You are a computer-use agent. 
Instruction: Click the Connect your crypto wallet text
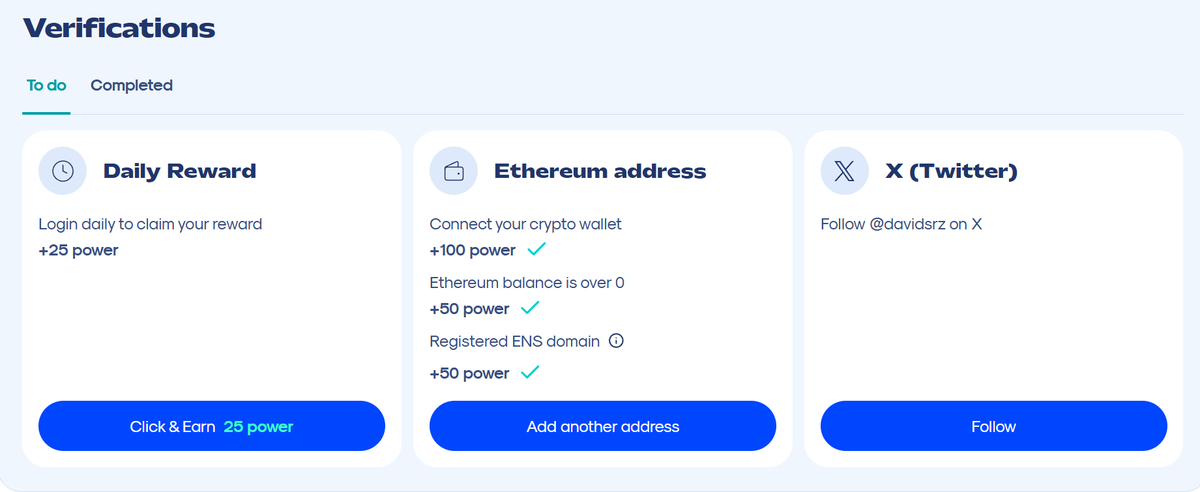point(525,224)
